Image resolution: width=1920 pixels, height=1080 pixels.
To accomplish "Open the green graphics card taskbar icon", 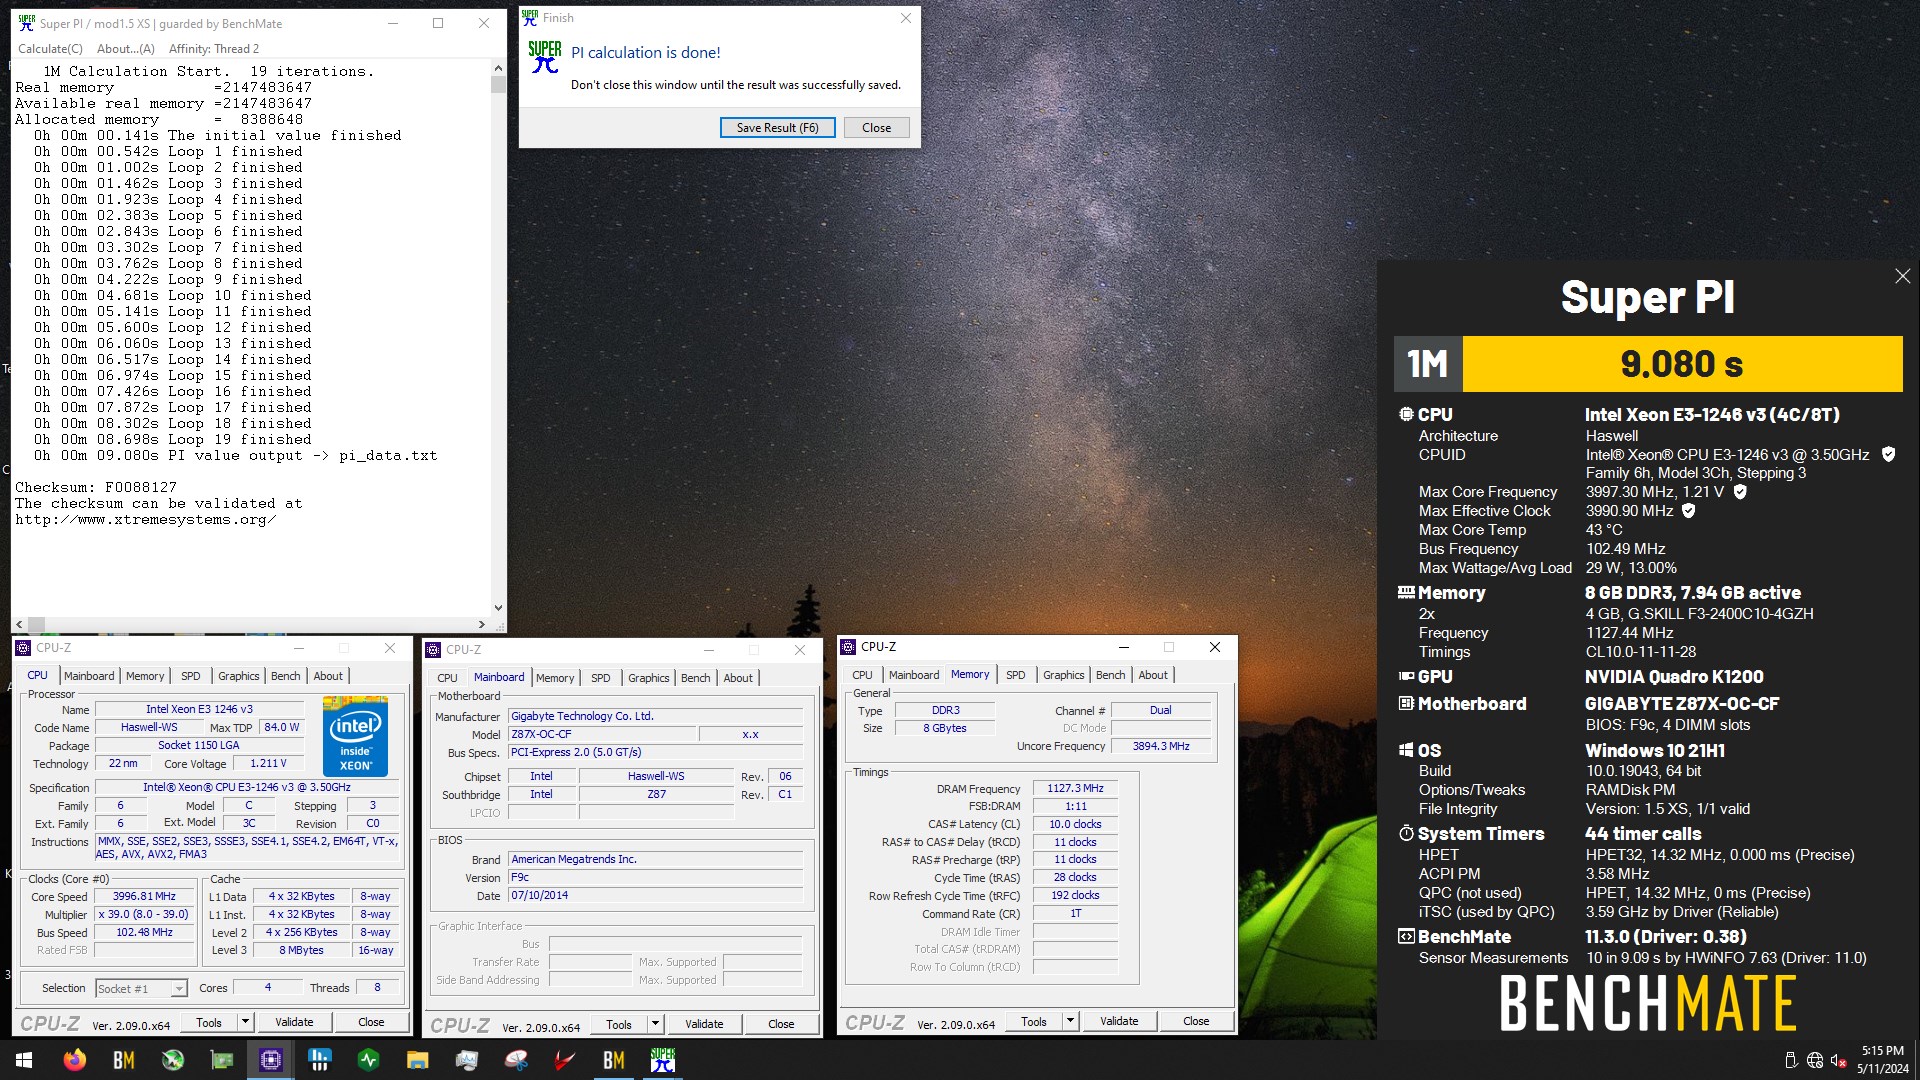I will (x=221, y=1060).
